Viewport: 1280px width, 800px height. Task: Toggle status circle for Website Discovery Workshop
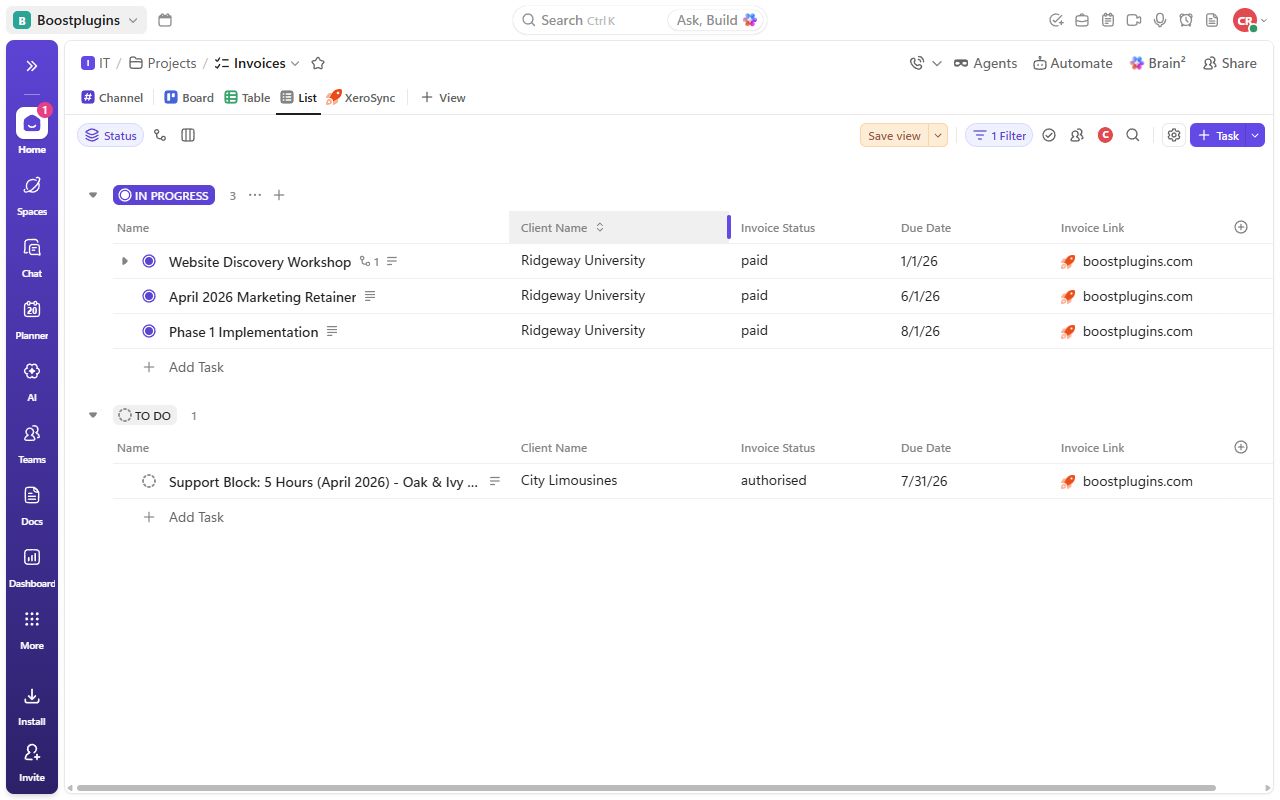click(149, 261)
